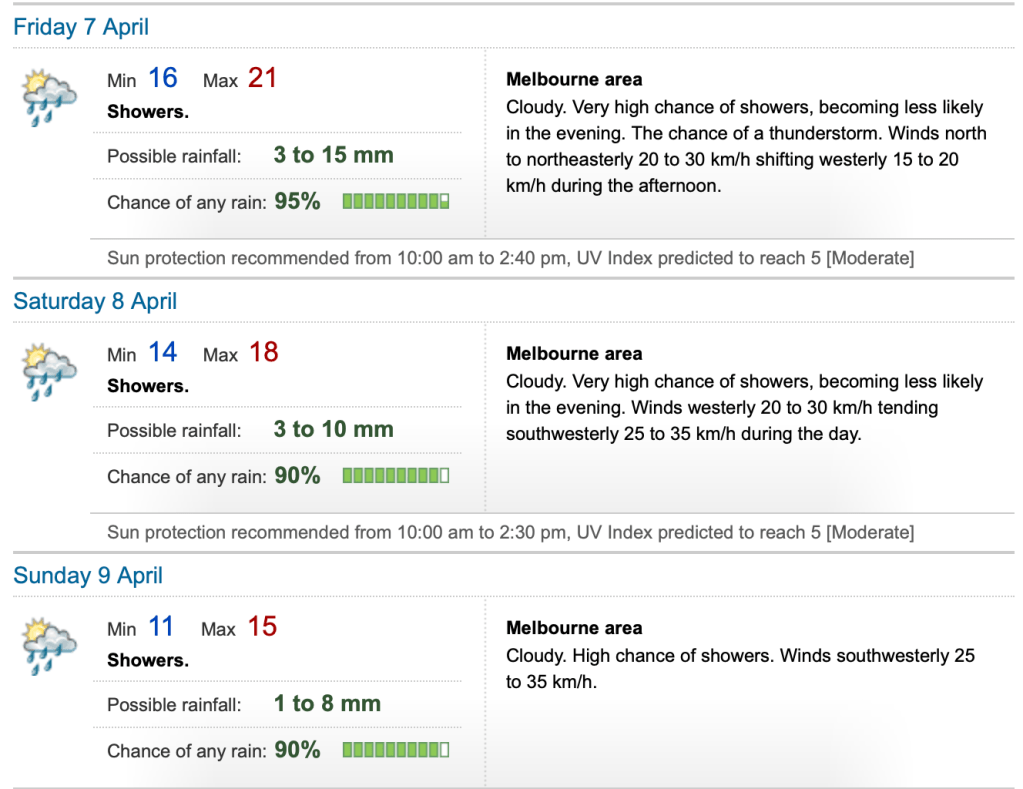The image size is (1023, 789).
Task: Click Saturday's maximum temperature 18
Action: 263,353
